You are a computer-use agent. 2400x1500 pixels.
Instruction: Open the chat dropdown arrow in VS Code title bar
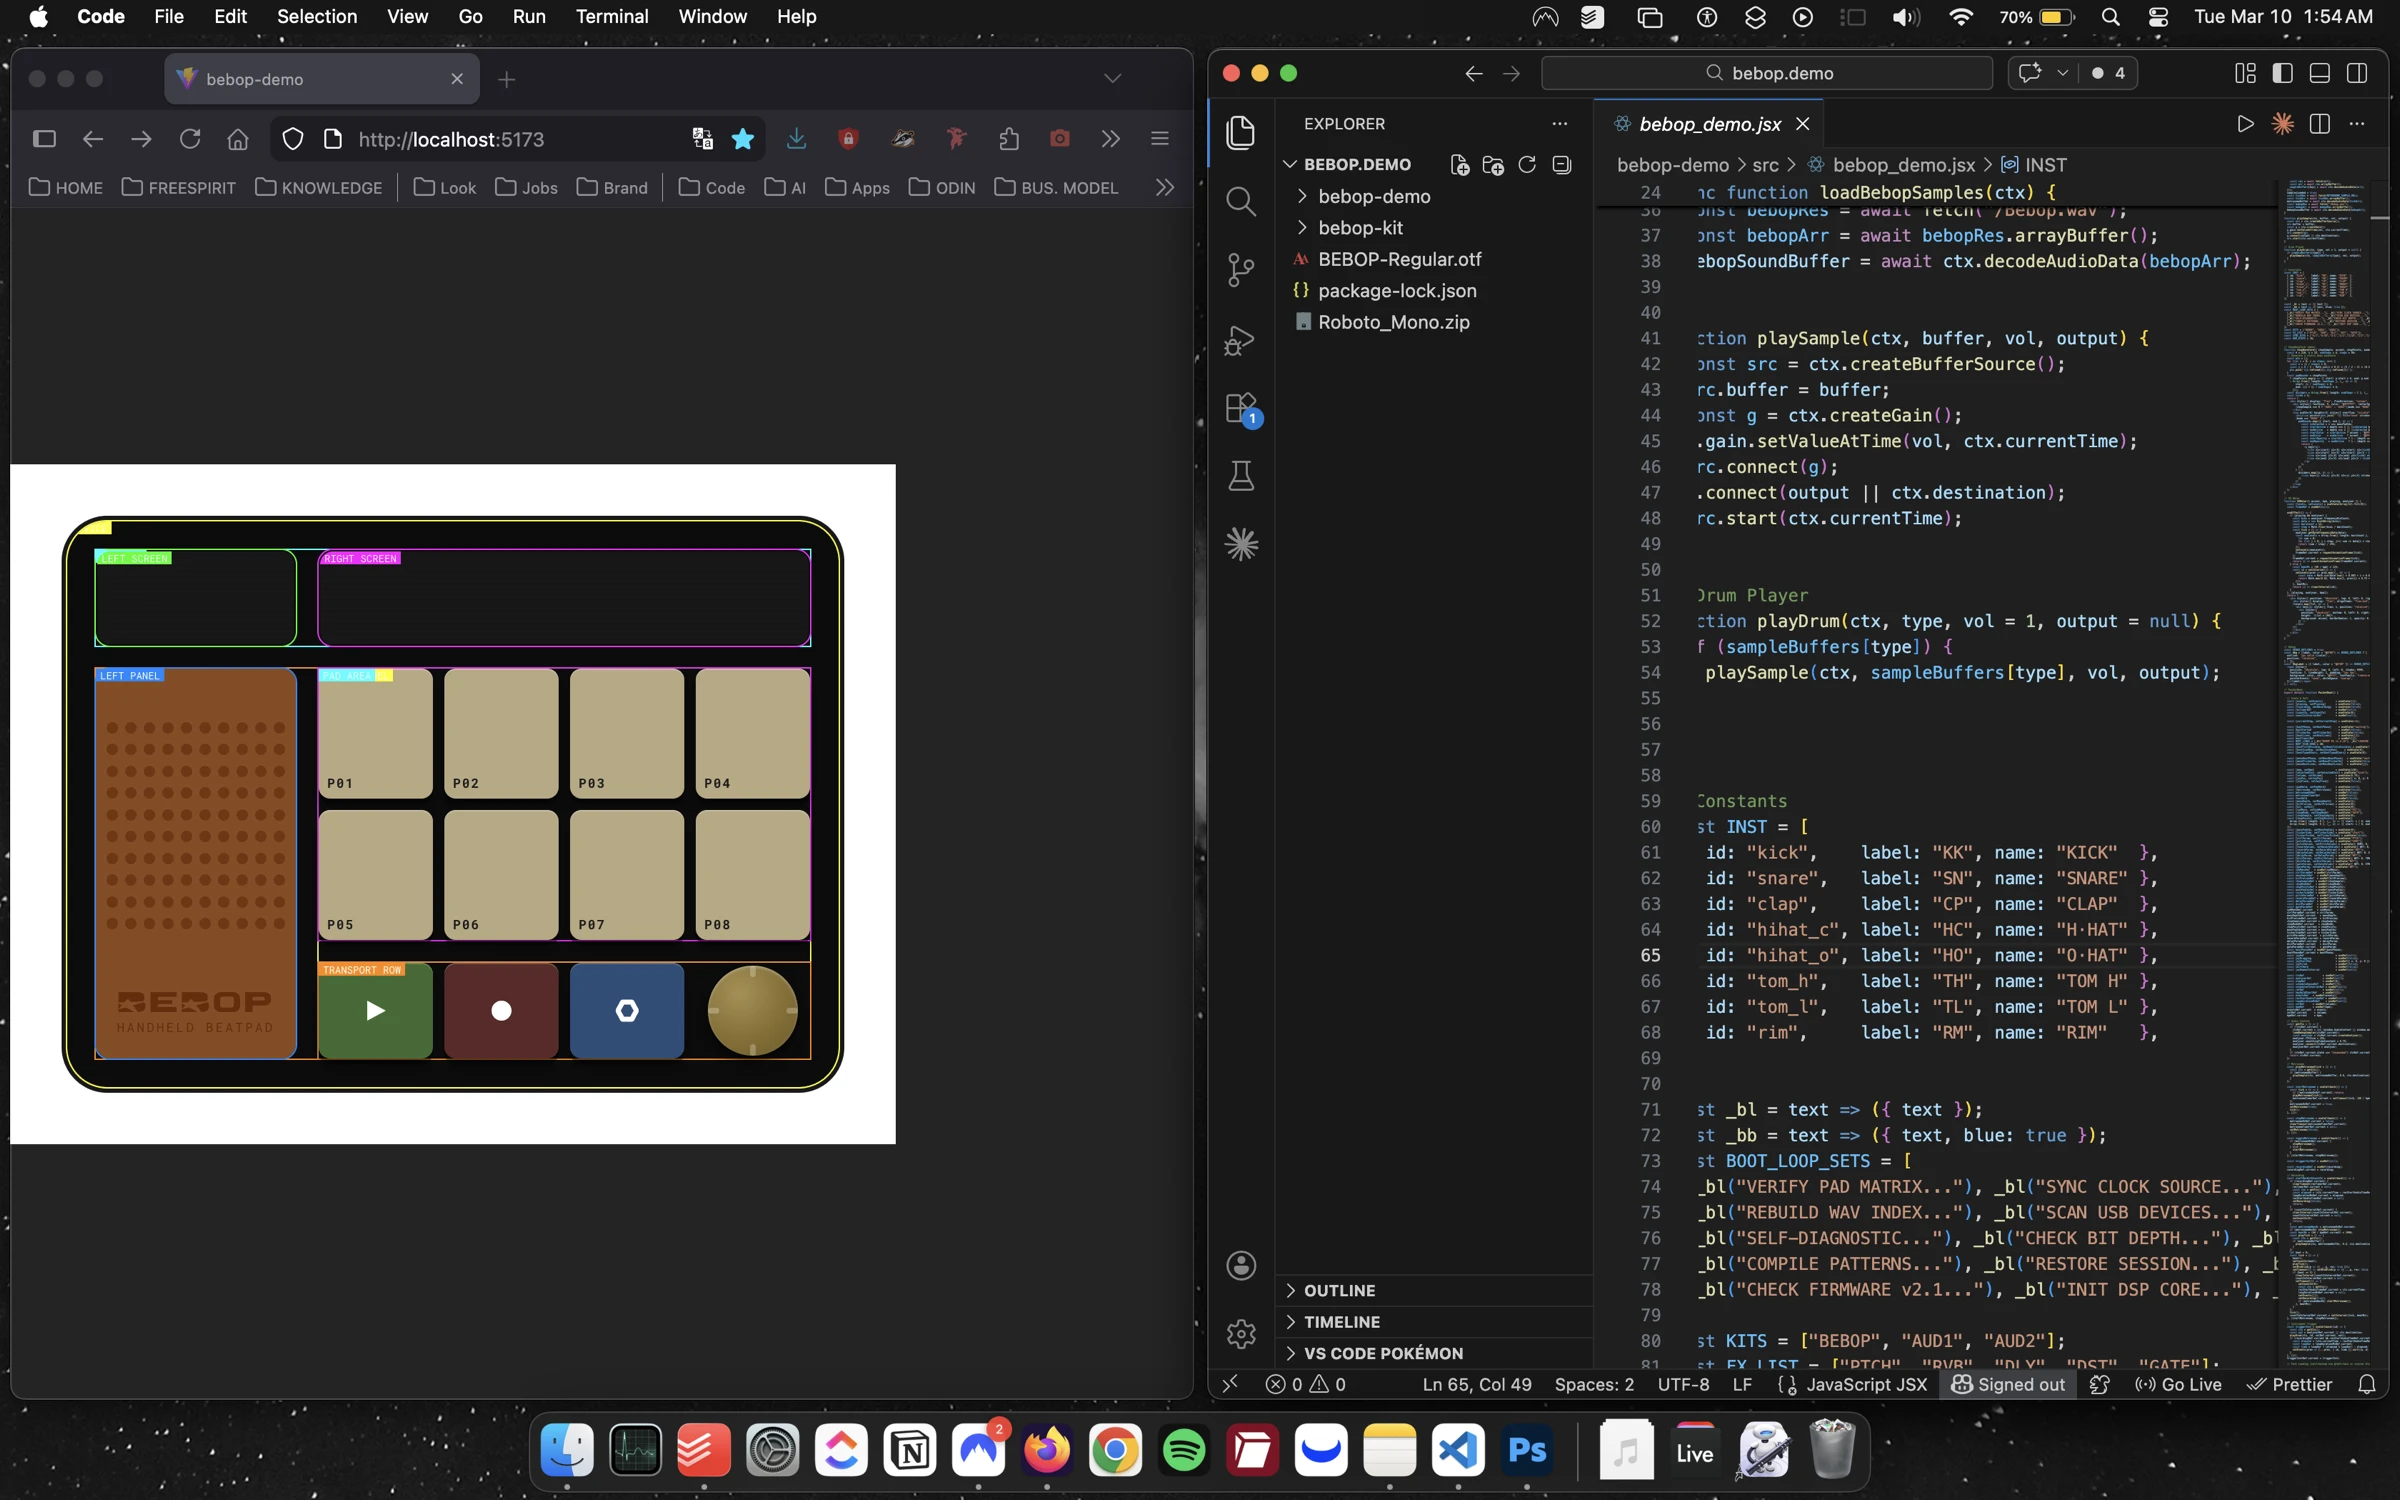[2062, 73]
